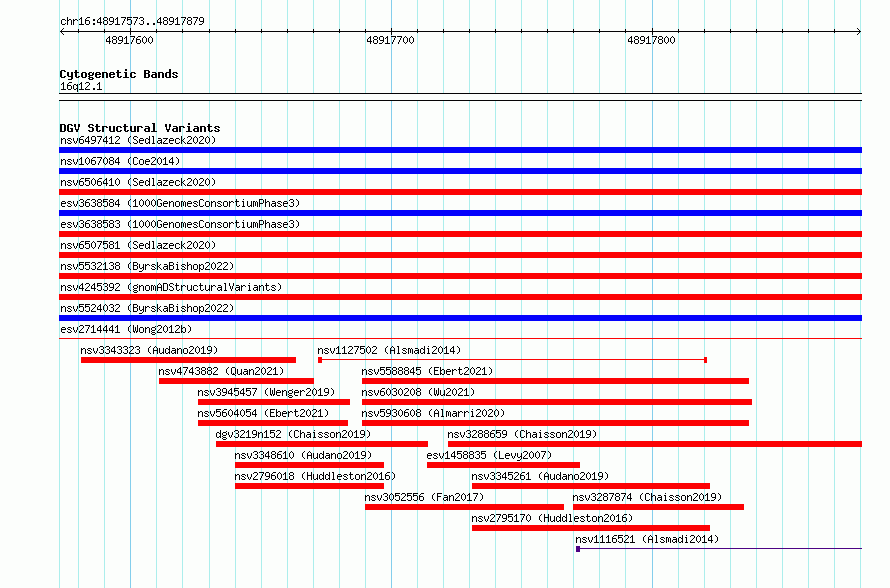Click the blue bar under nsv1067084

tap(460, 171)
